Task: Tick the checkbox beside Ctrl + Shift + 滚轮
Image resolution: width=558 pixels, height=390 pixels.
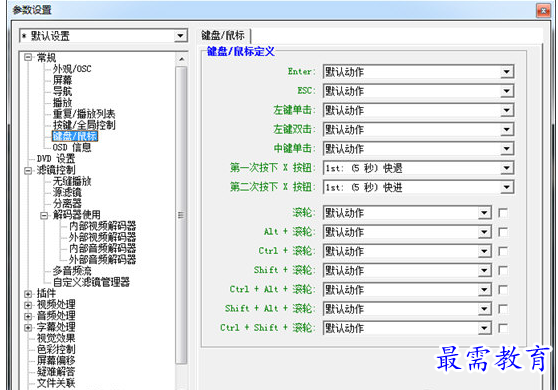Action: coord(503,328)
